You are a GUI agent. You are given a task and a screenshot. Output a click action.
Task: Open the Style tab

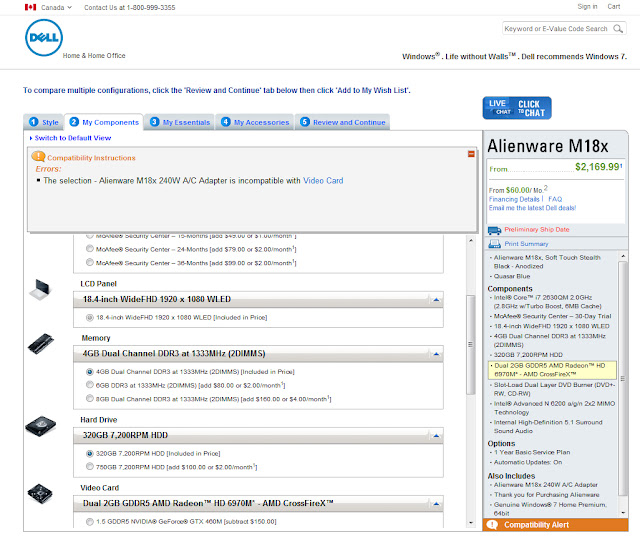point(44,122)
